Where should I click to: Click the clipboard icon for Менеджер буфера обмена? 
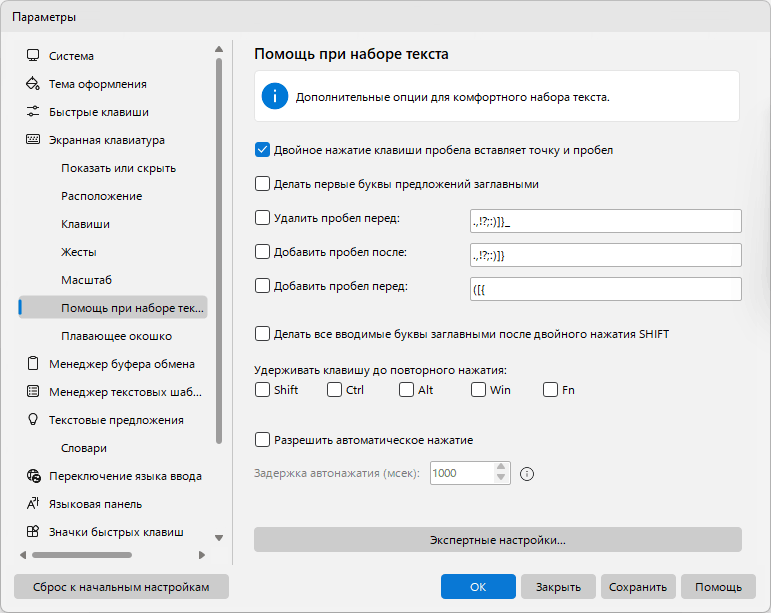pyautogui.click(x=33, y=364)
